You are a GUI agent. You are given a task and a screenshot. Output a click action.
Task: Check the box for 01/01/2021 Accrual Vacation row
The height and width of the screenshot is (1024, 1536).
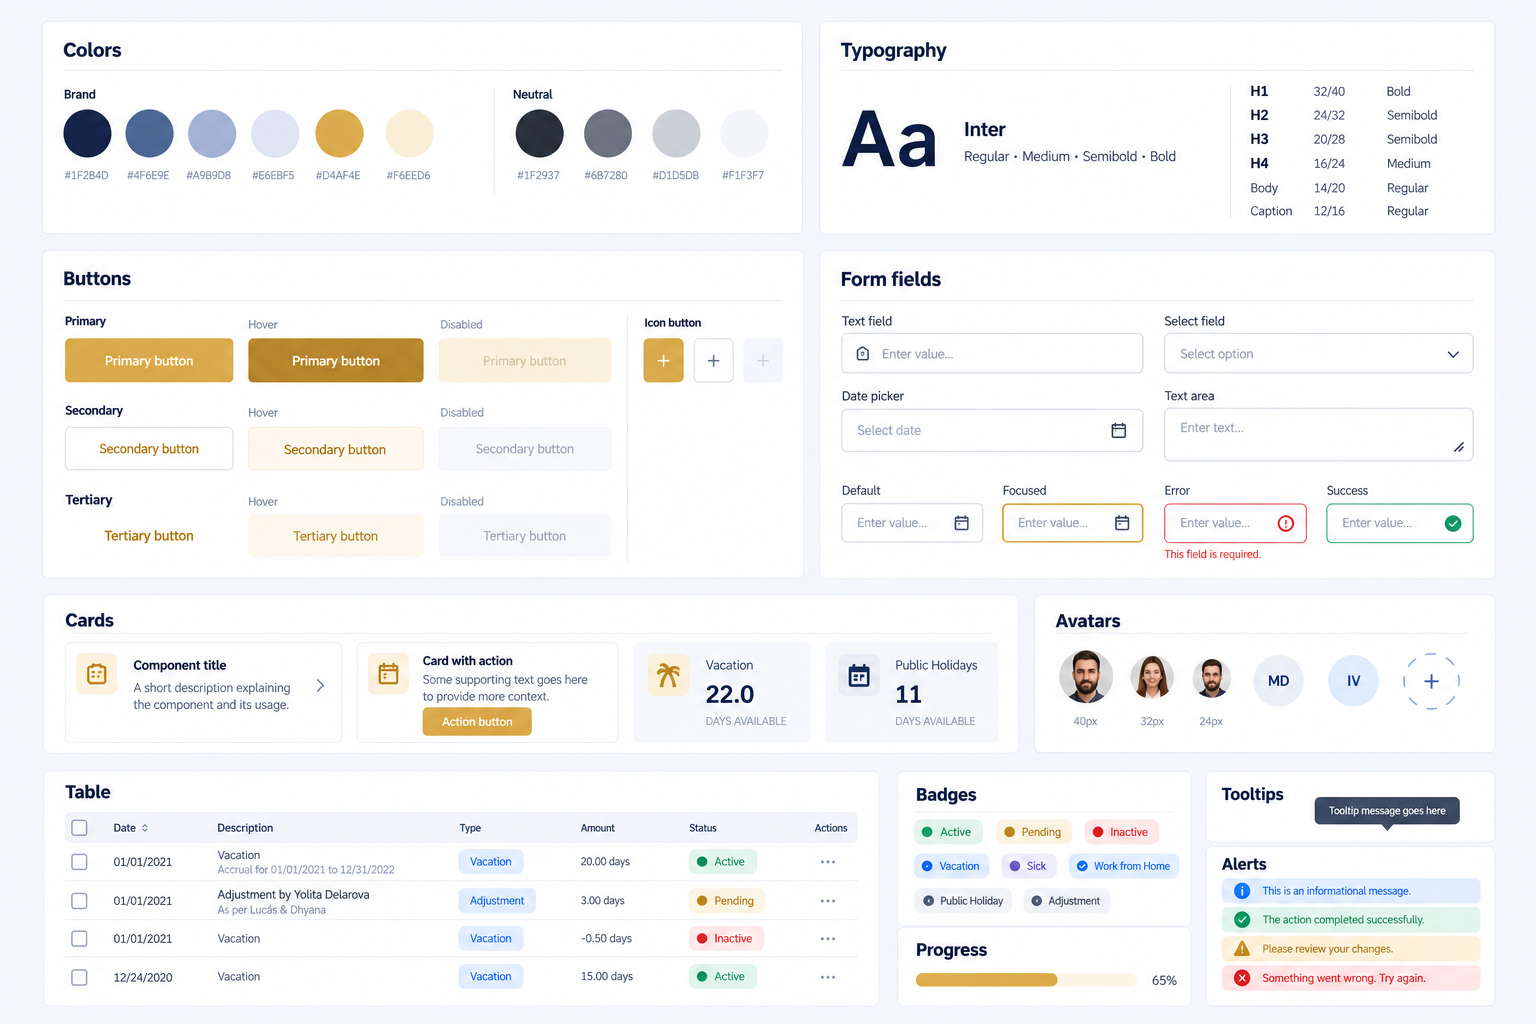pyautogui.click(x=80, y=862)
